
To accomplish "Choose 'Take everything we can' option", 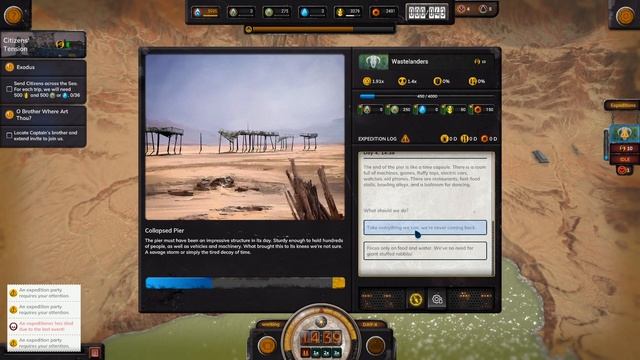I will point(425,227).
